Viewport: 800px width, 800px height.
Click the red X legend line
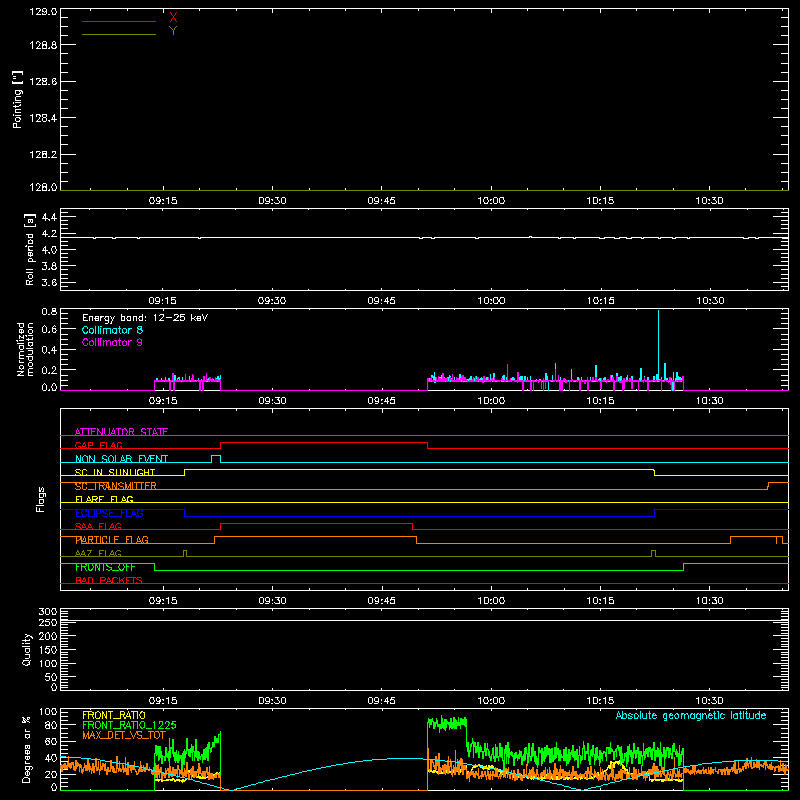pyautogui.click(x=119, y=21)
